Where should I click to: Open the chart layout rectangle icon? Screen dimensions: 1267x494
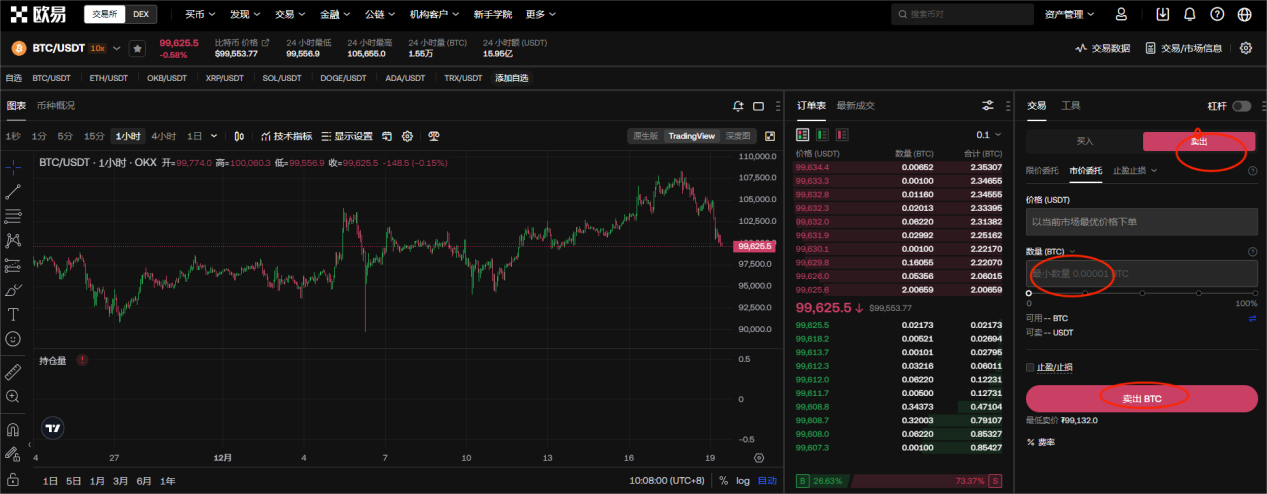[x=758, y=106]
